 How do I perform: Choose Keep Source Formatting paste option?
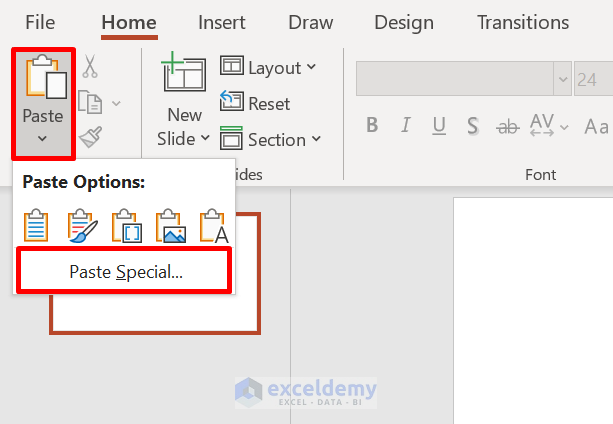click(x=81, y=226)
